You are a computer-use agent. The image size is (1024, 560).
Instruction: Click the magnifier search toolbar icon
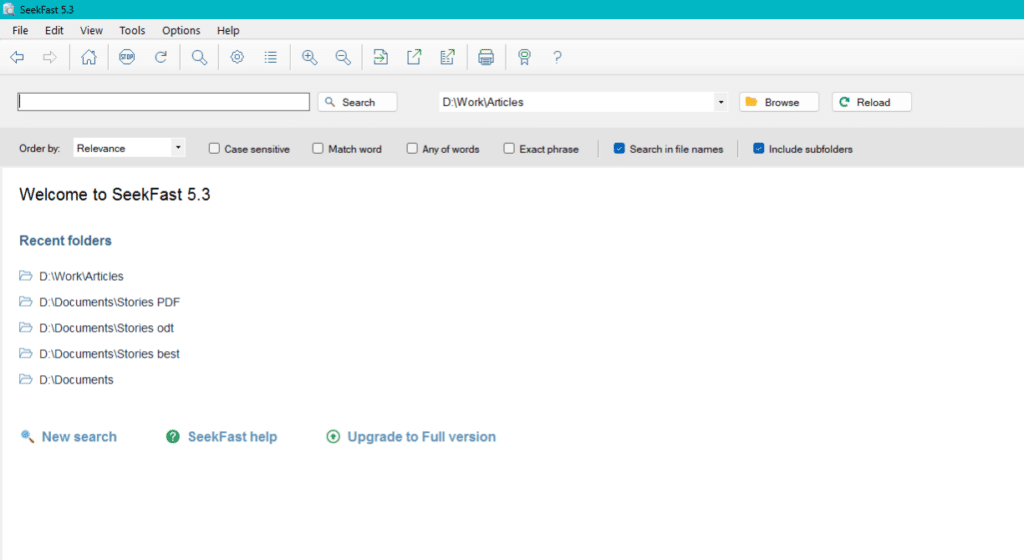coord(199,57)
